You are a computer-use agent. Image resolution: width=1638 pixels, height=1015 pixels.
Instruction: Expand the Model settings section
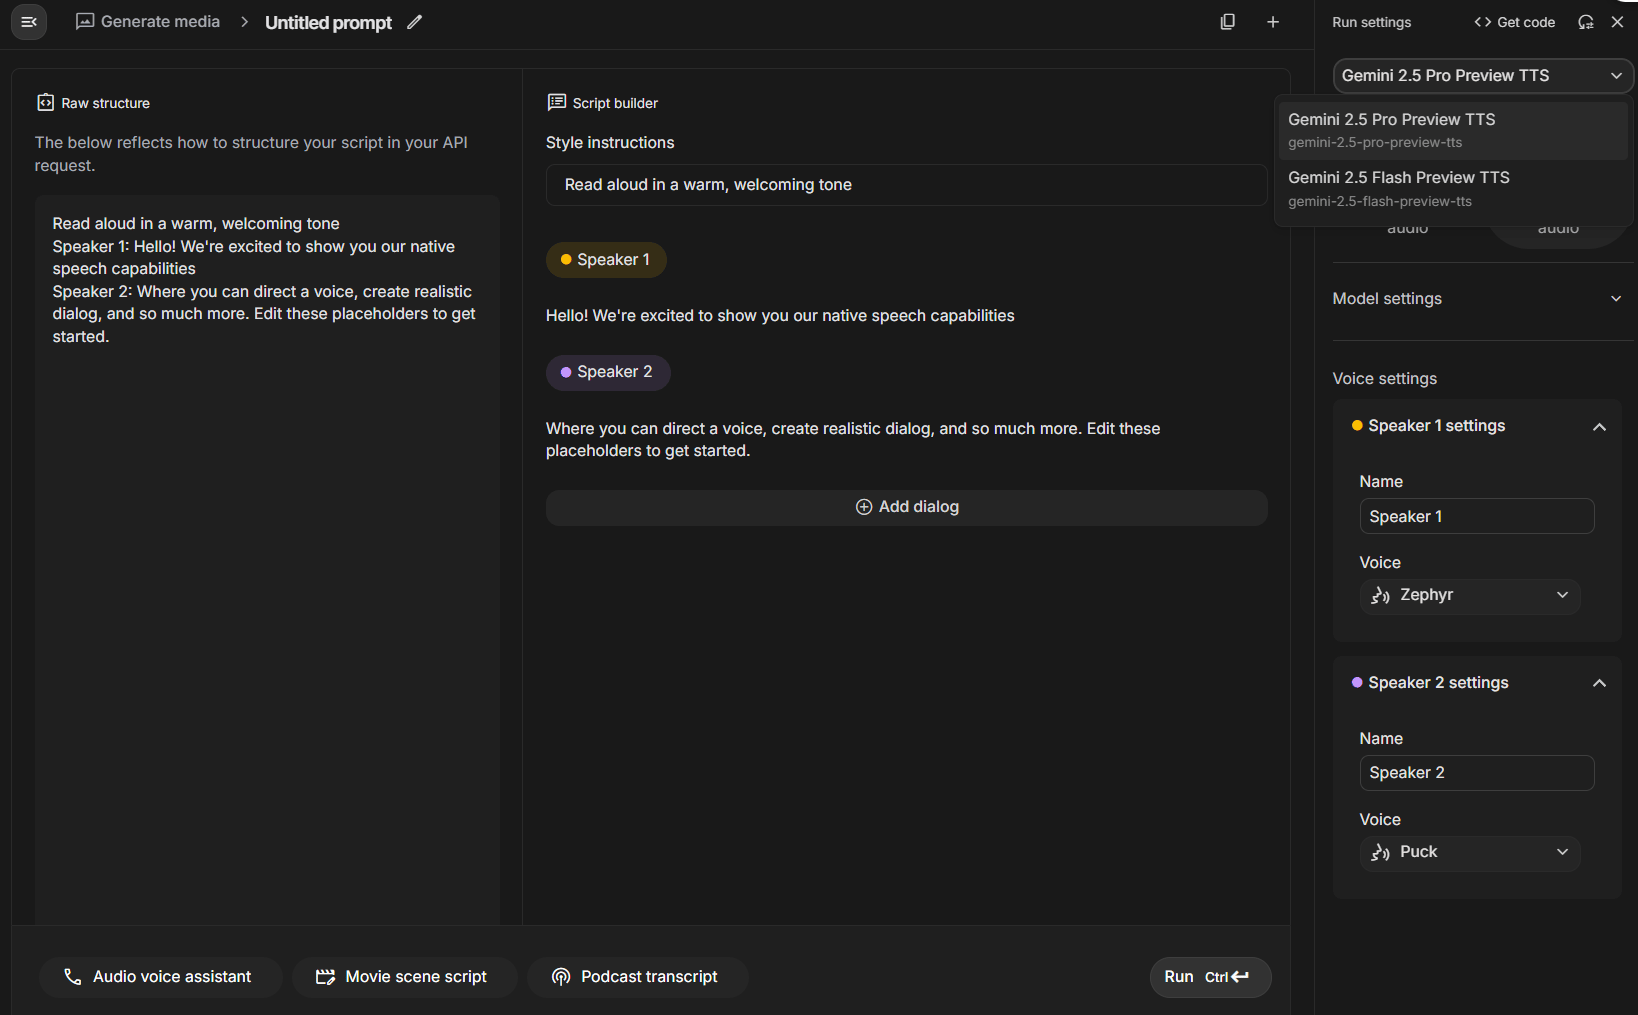coord(1478,299)
